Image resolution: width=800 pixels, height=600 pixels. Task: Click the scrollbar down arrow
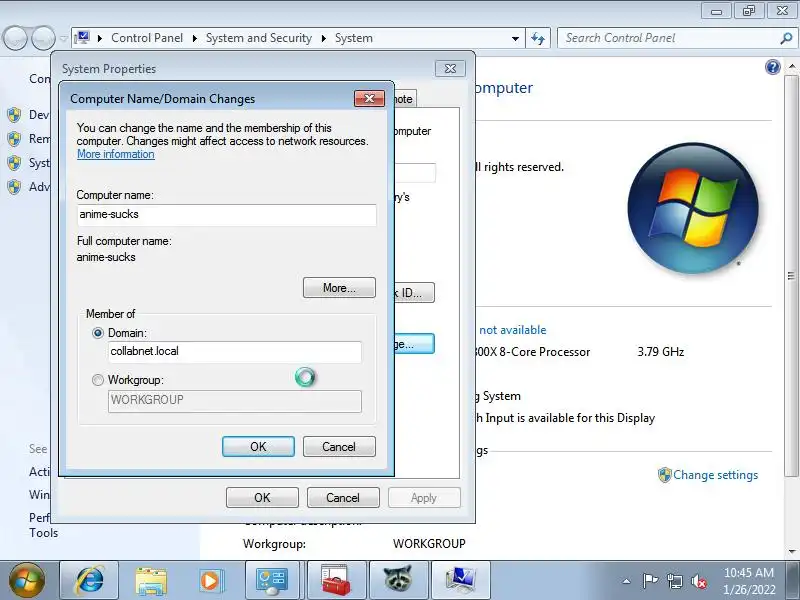pos(791,551)
